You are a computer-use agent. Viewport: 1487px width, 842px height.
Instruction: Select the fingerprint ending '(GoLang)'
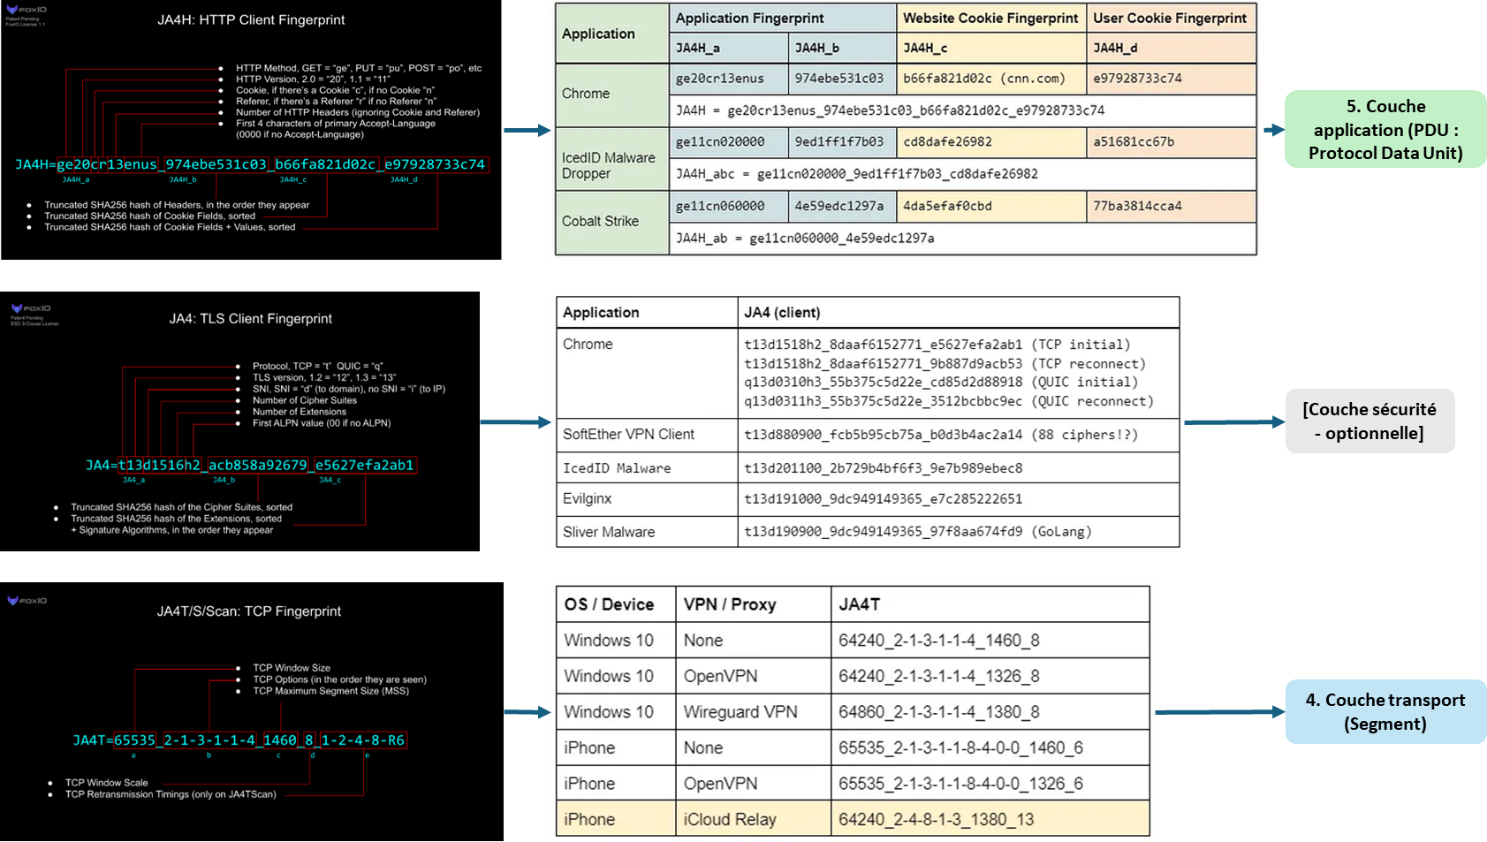click(918, 531)
